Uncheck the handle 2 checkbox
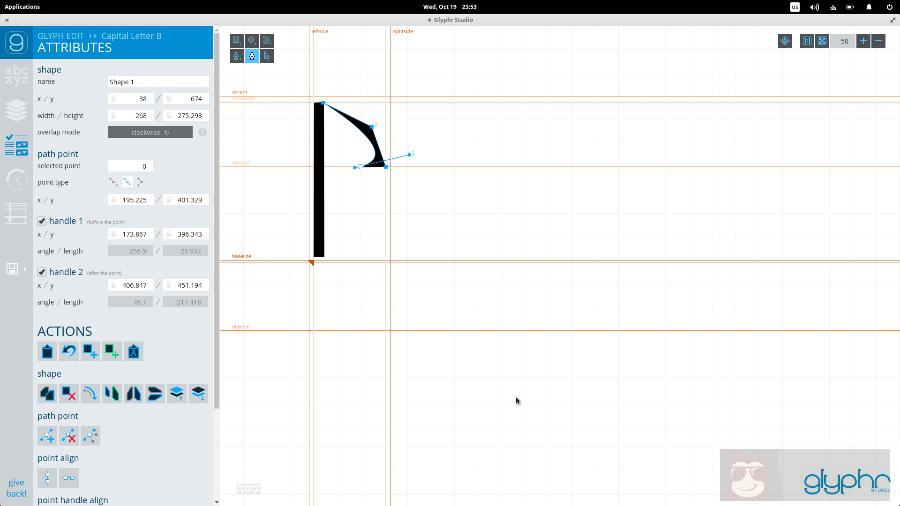 pos(42,272)
